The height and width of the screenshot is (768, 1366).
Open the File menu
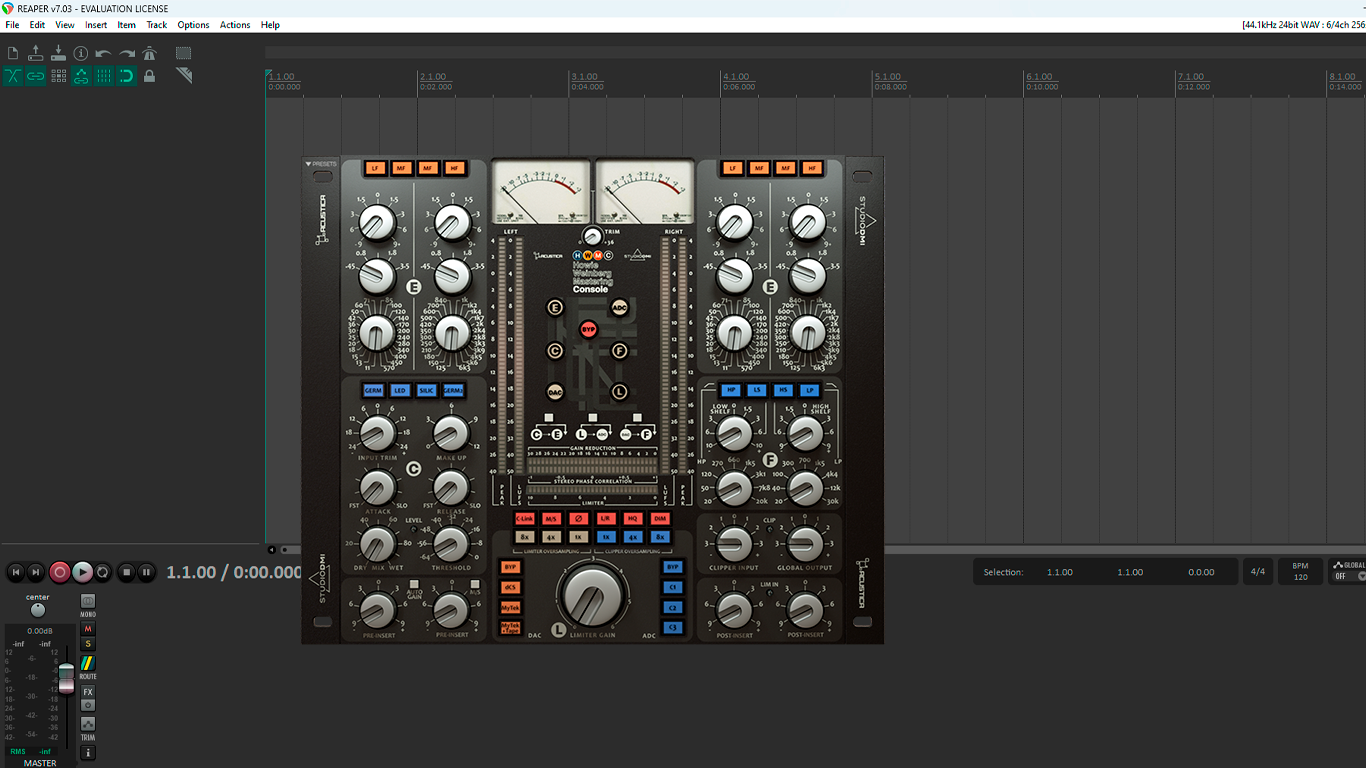(12, 25)
